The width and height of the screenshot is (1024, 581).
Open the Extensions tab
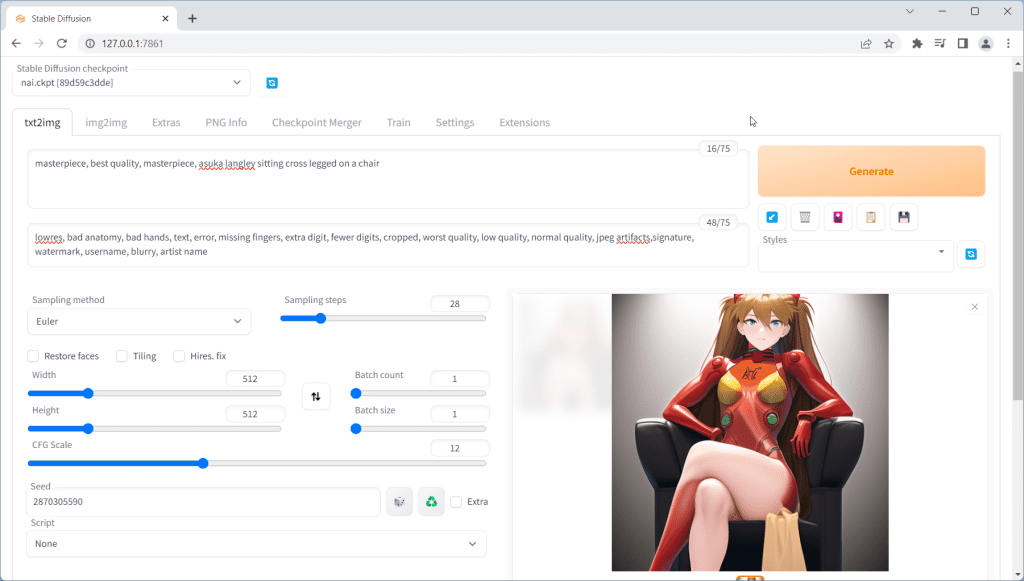[x=524, y=123]
